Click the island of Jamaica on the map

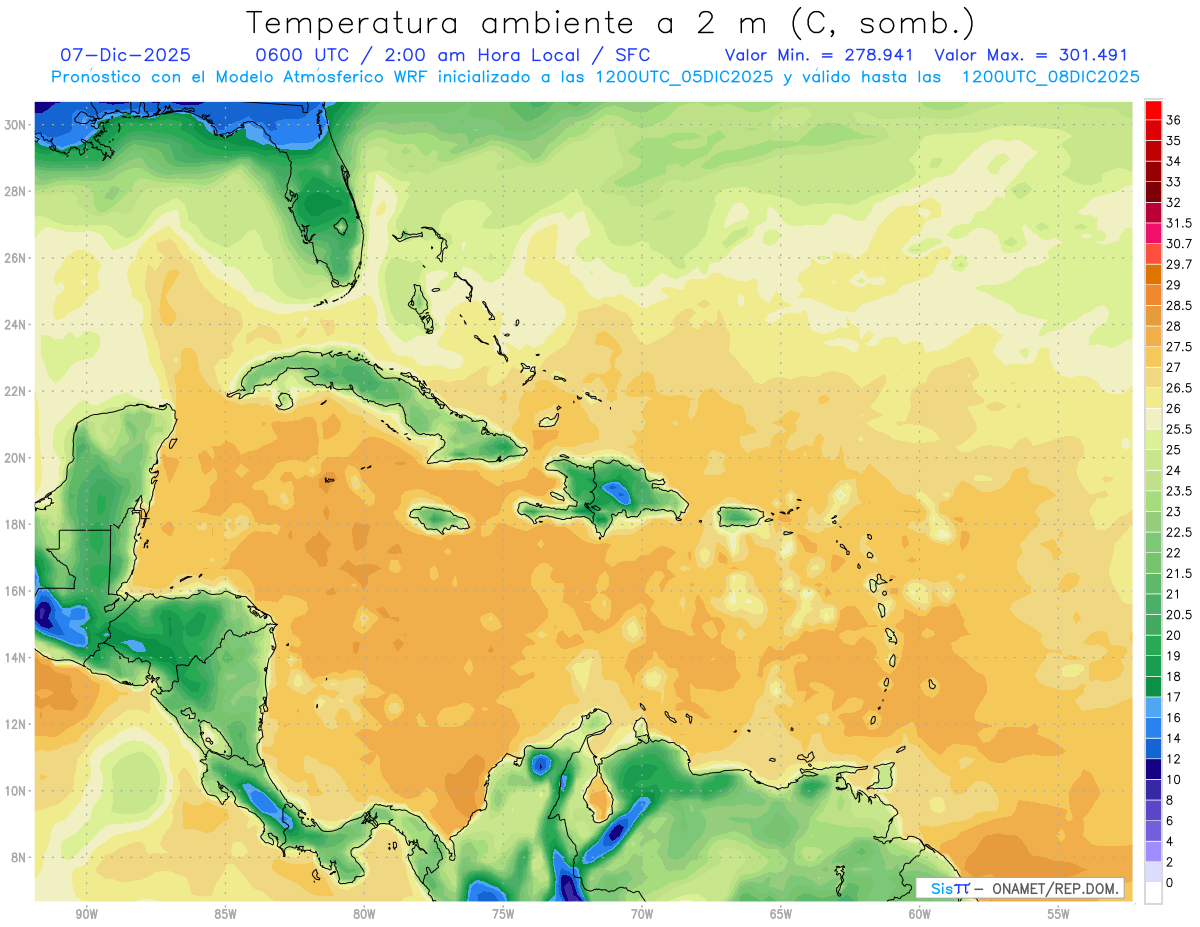[x=439, y=519]
